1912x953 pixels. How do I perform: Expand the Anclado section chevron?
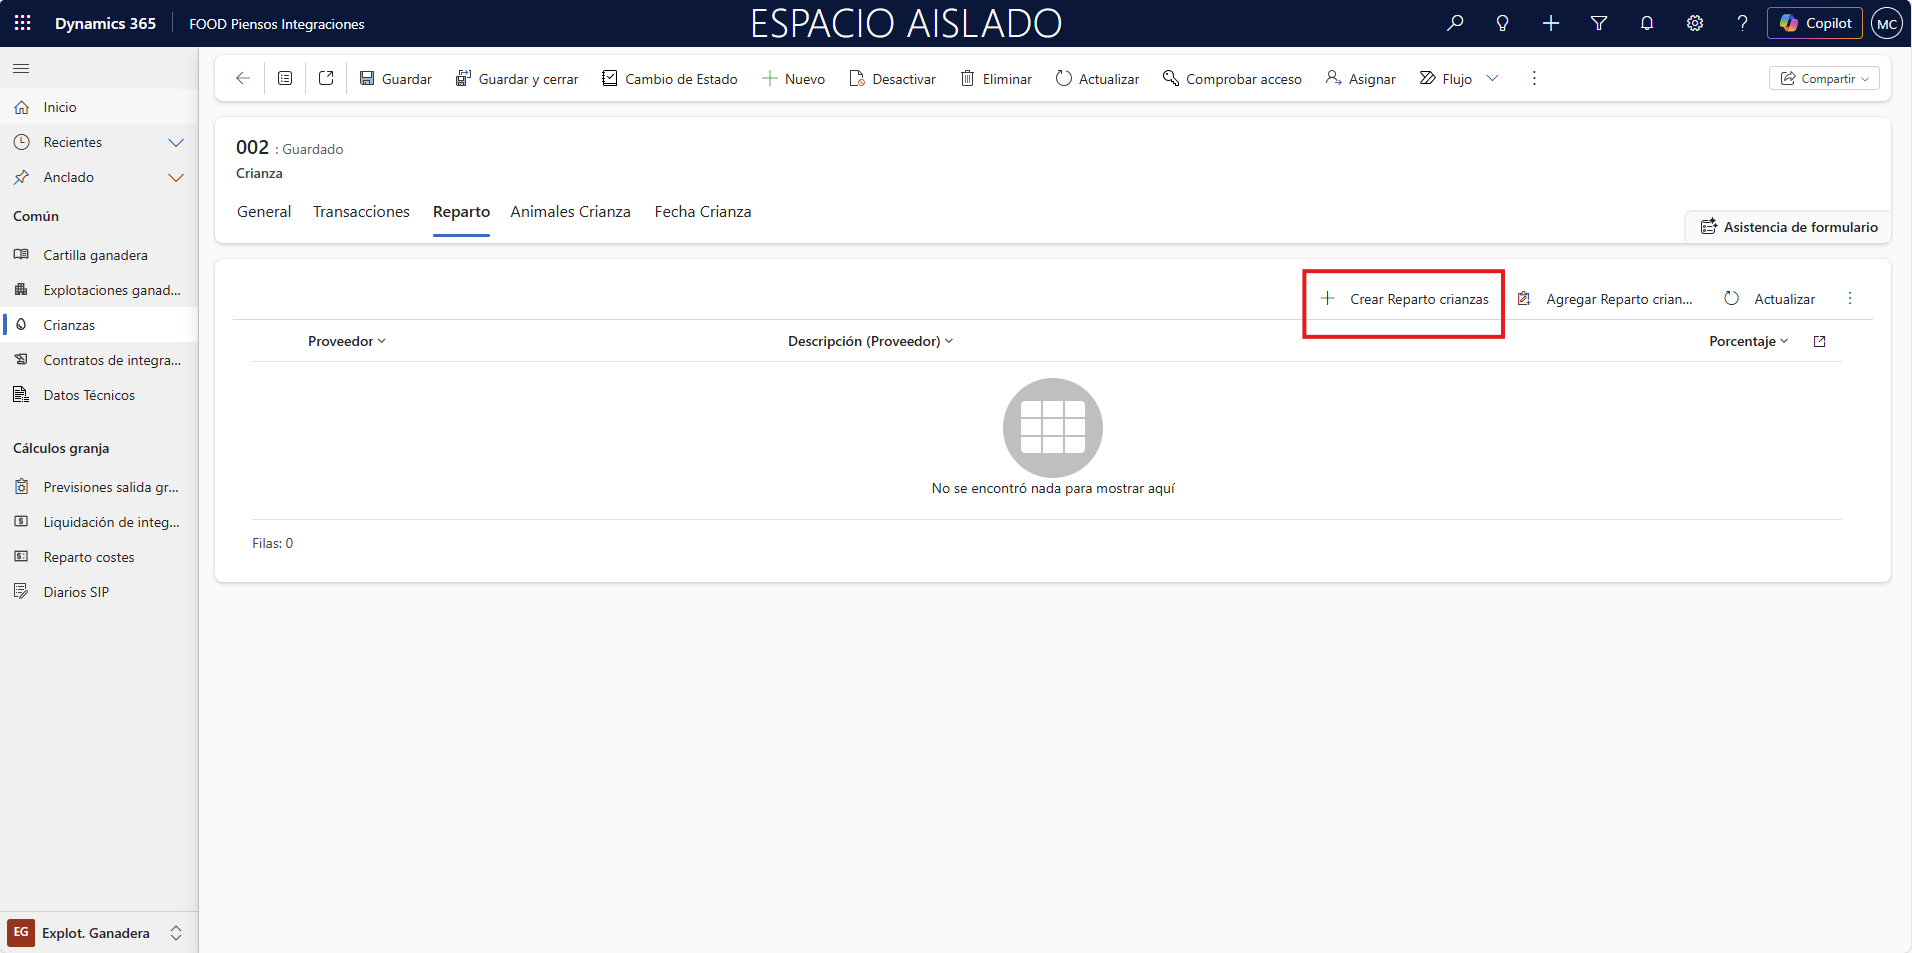[176, 177]
